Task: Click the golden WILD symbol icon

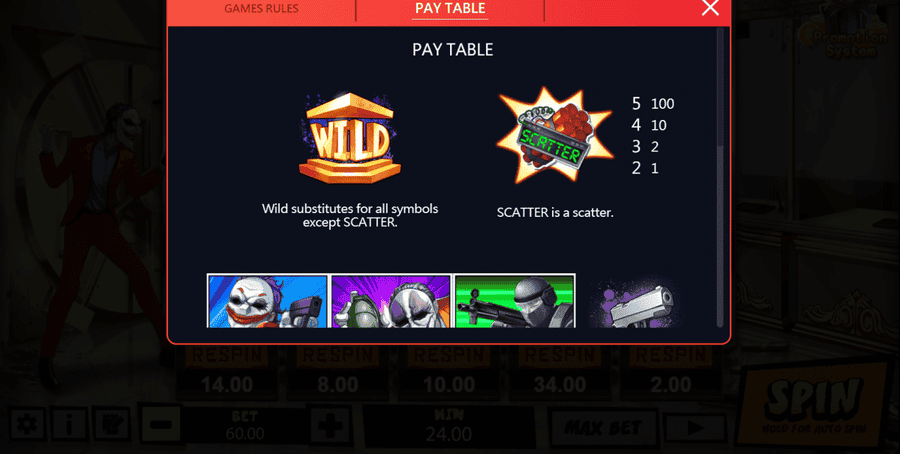Action: point(350,138)
